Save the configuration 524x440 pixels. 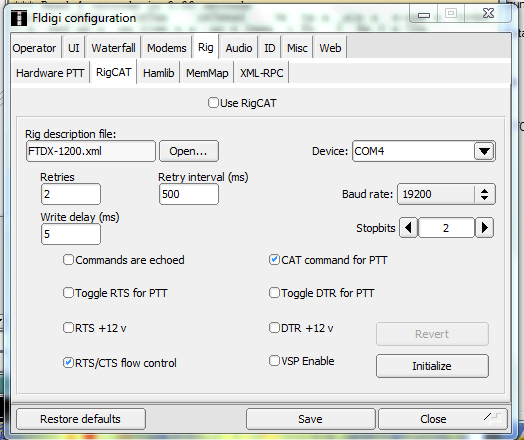tap(310, 419)
